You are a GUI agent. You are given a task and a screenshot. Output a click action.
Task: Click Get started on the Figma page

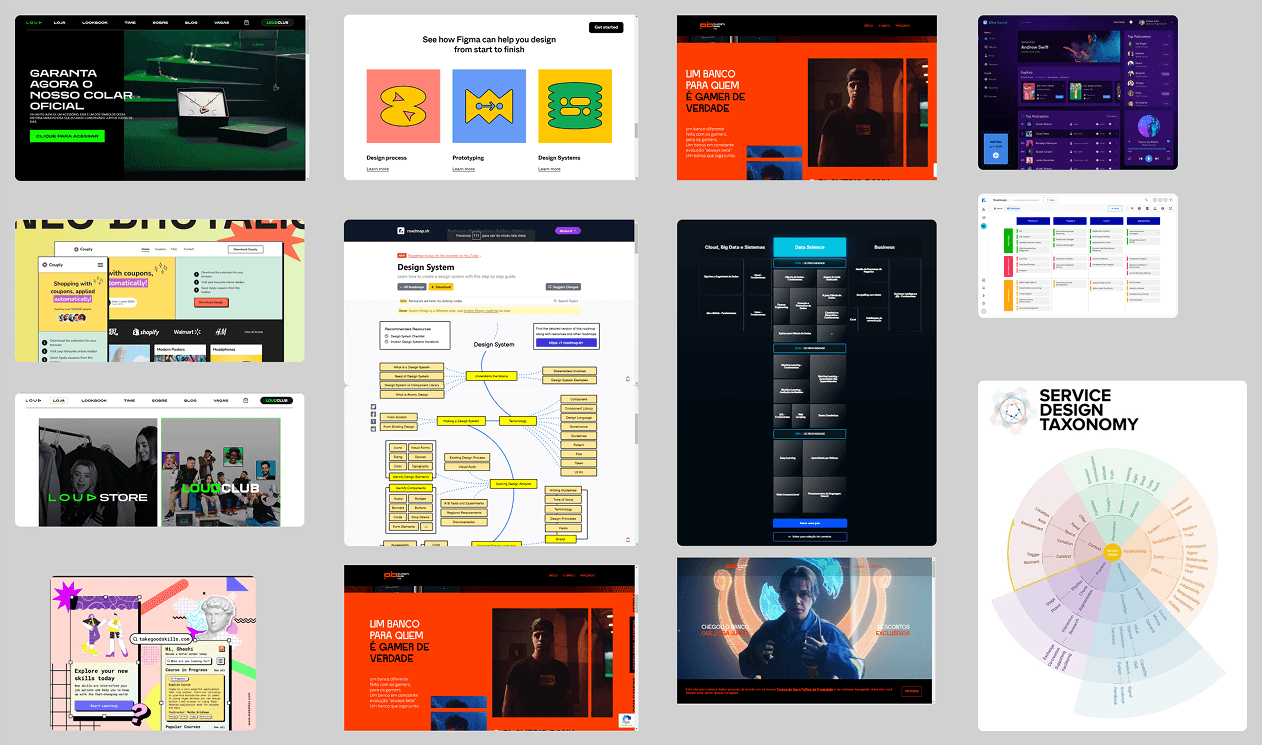pyautogui.click(x=606, y=28)
